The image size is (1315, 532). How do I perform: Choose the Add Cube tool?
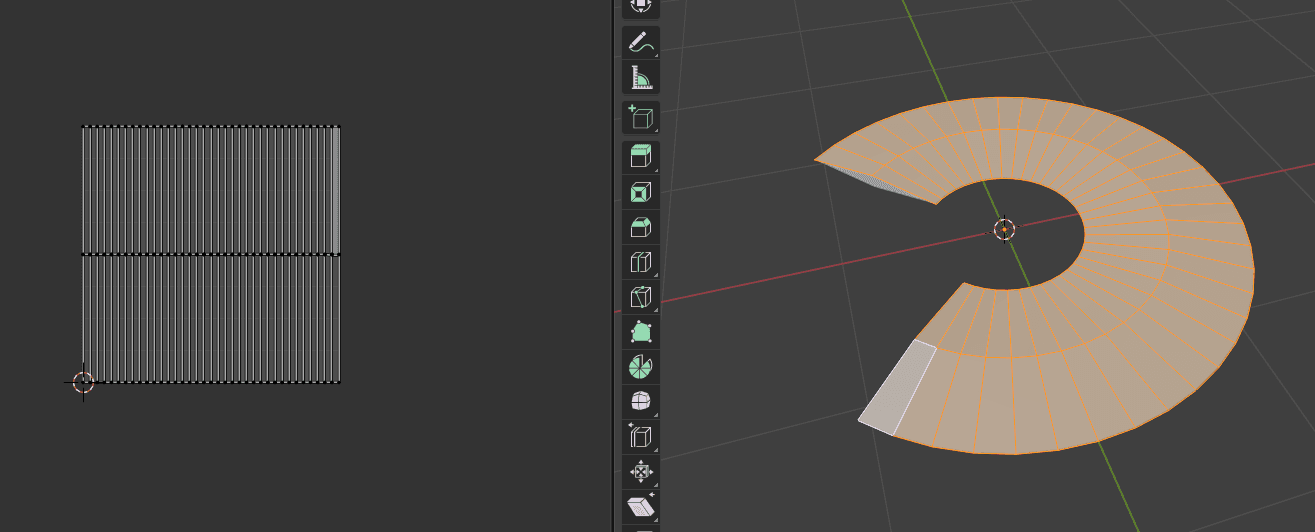click(641, 118)
